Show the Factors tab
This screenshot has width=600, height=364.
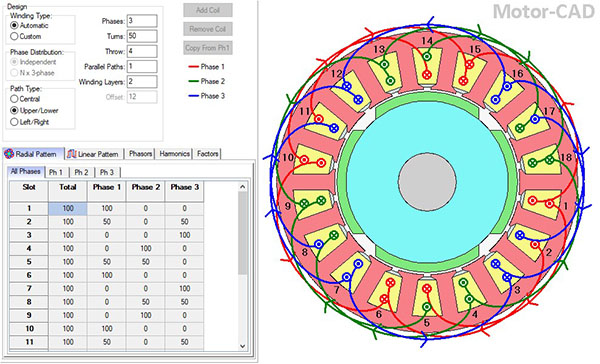[208, 154]
